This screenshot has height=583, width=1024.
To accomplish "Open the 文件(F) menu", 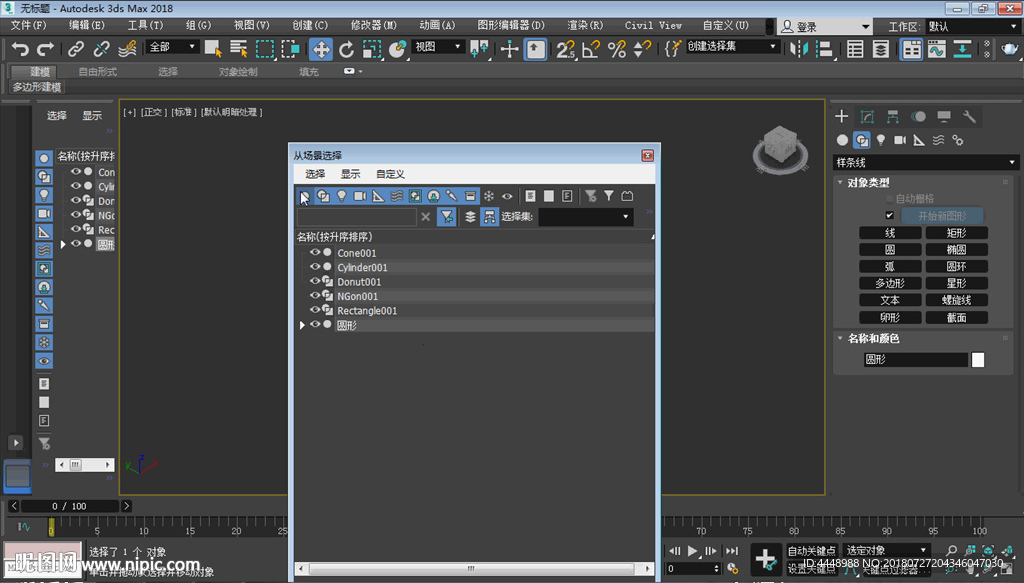I will click(x=29, y=25).
